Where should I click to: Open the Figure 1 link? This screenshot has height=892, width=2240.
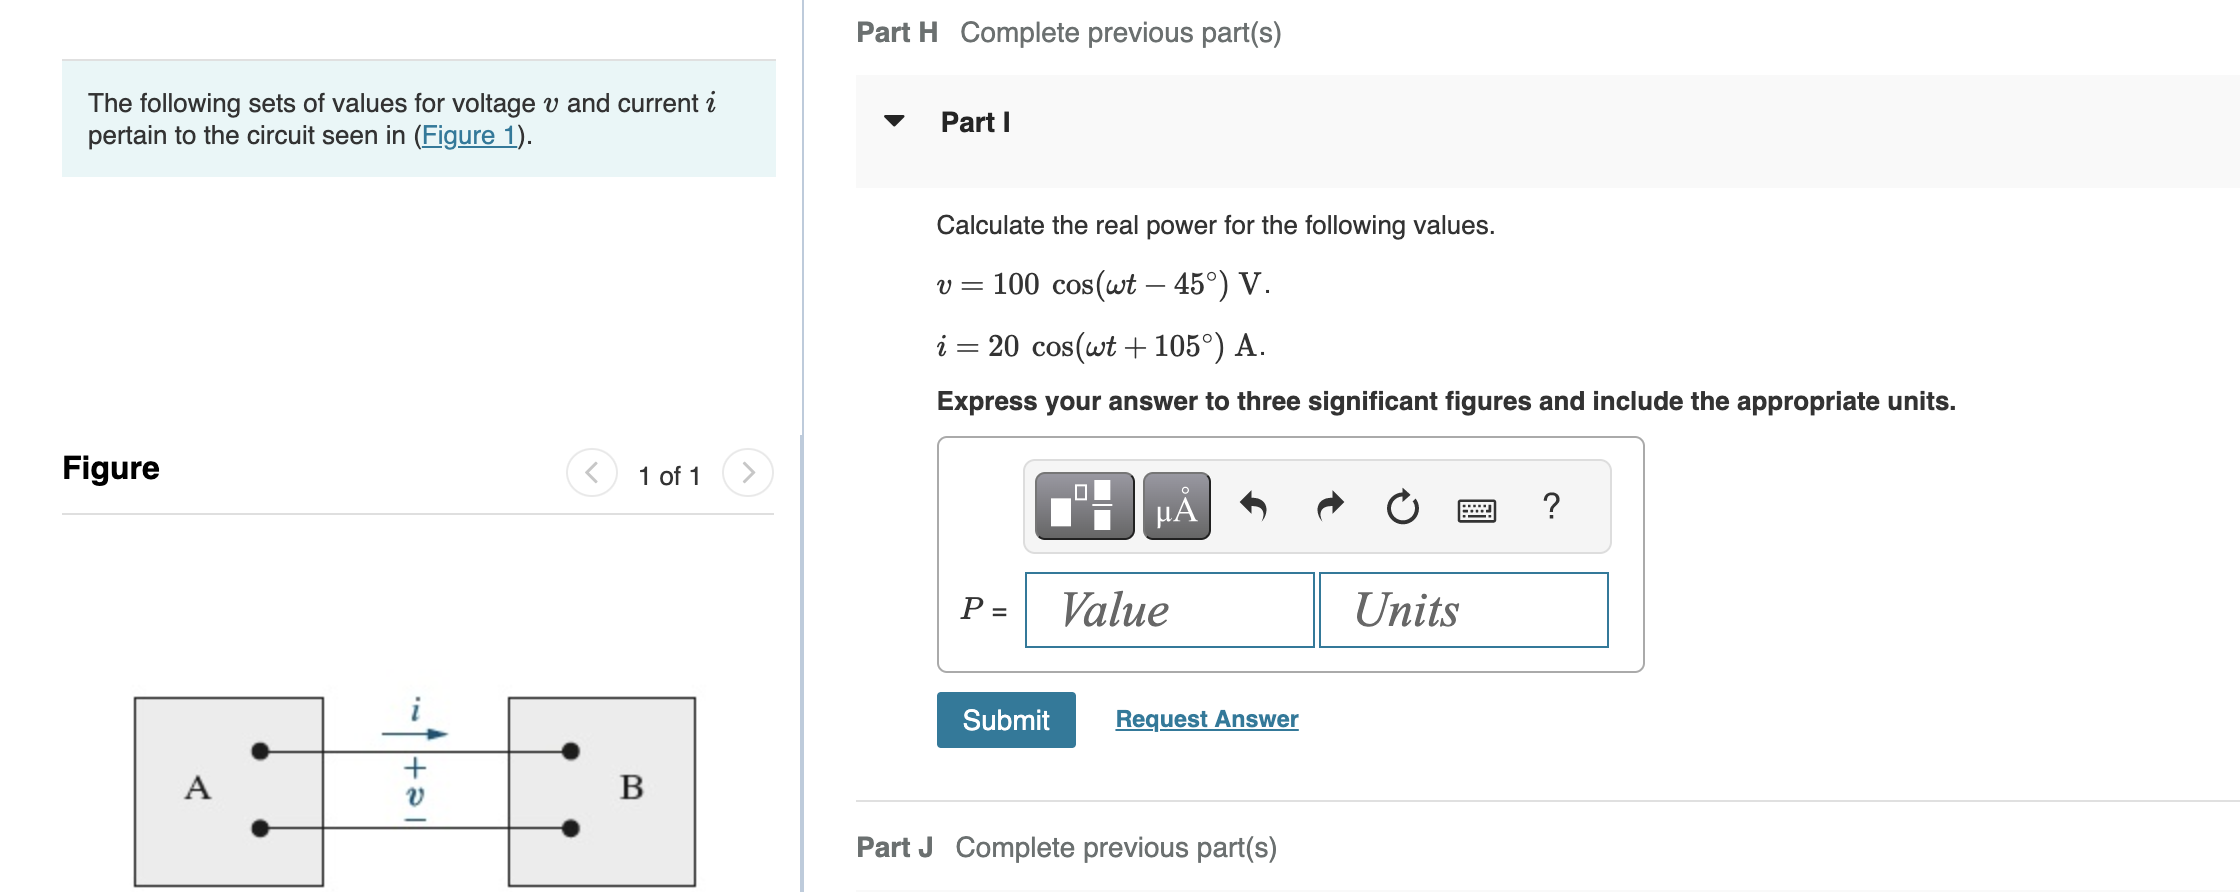click(x=469, y=136)
